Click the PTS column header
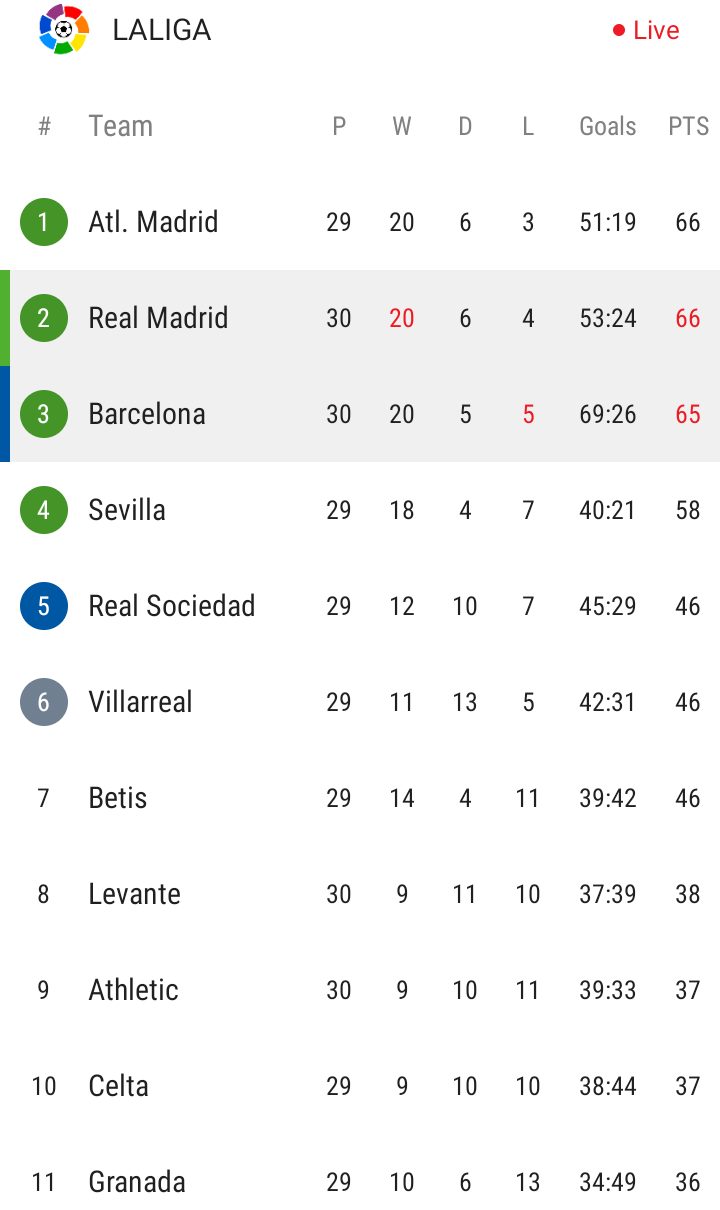This screenshot has height=1210, width=720. [x=688, y=126]
